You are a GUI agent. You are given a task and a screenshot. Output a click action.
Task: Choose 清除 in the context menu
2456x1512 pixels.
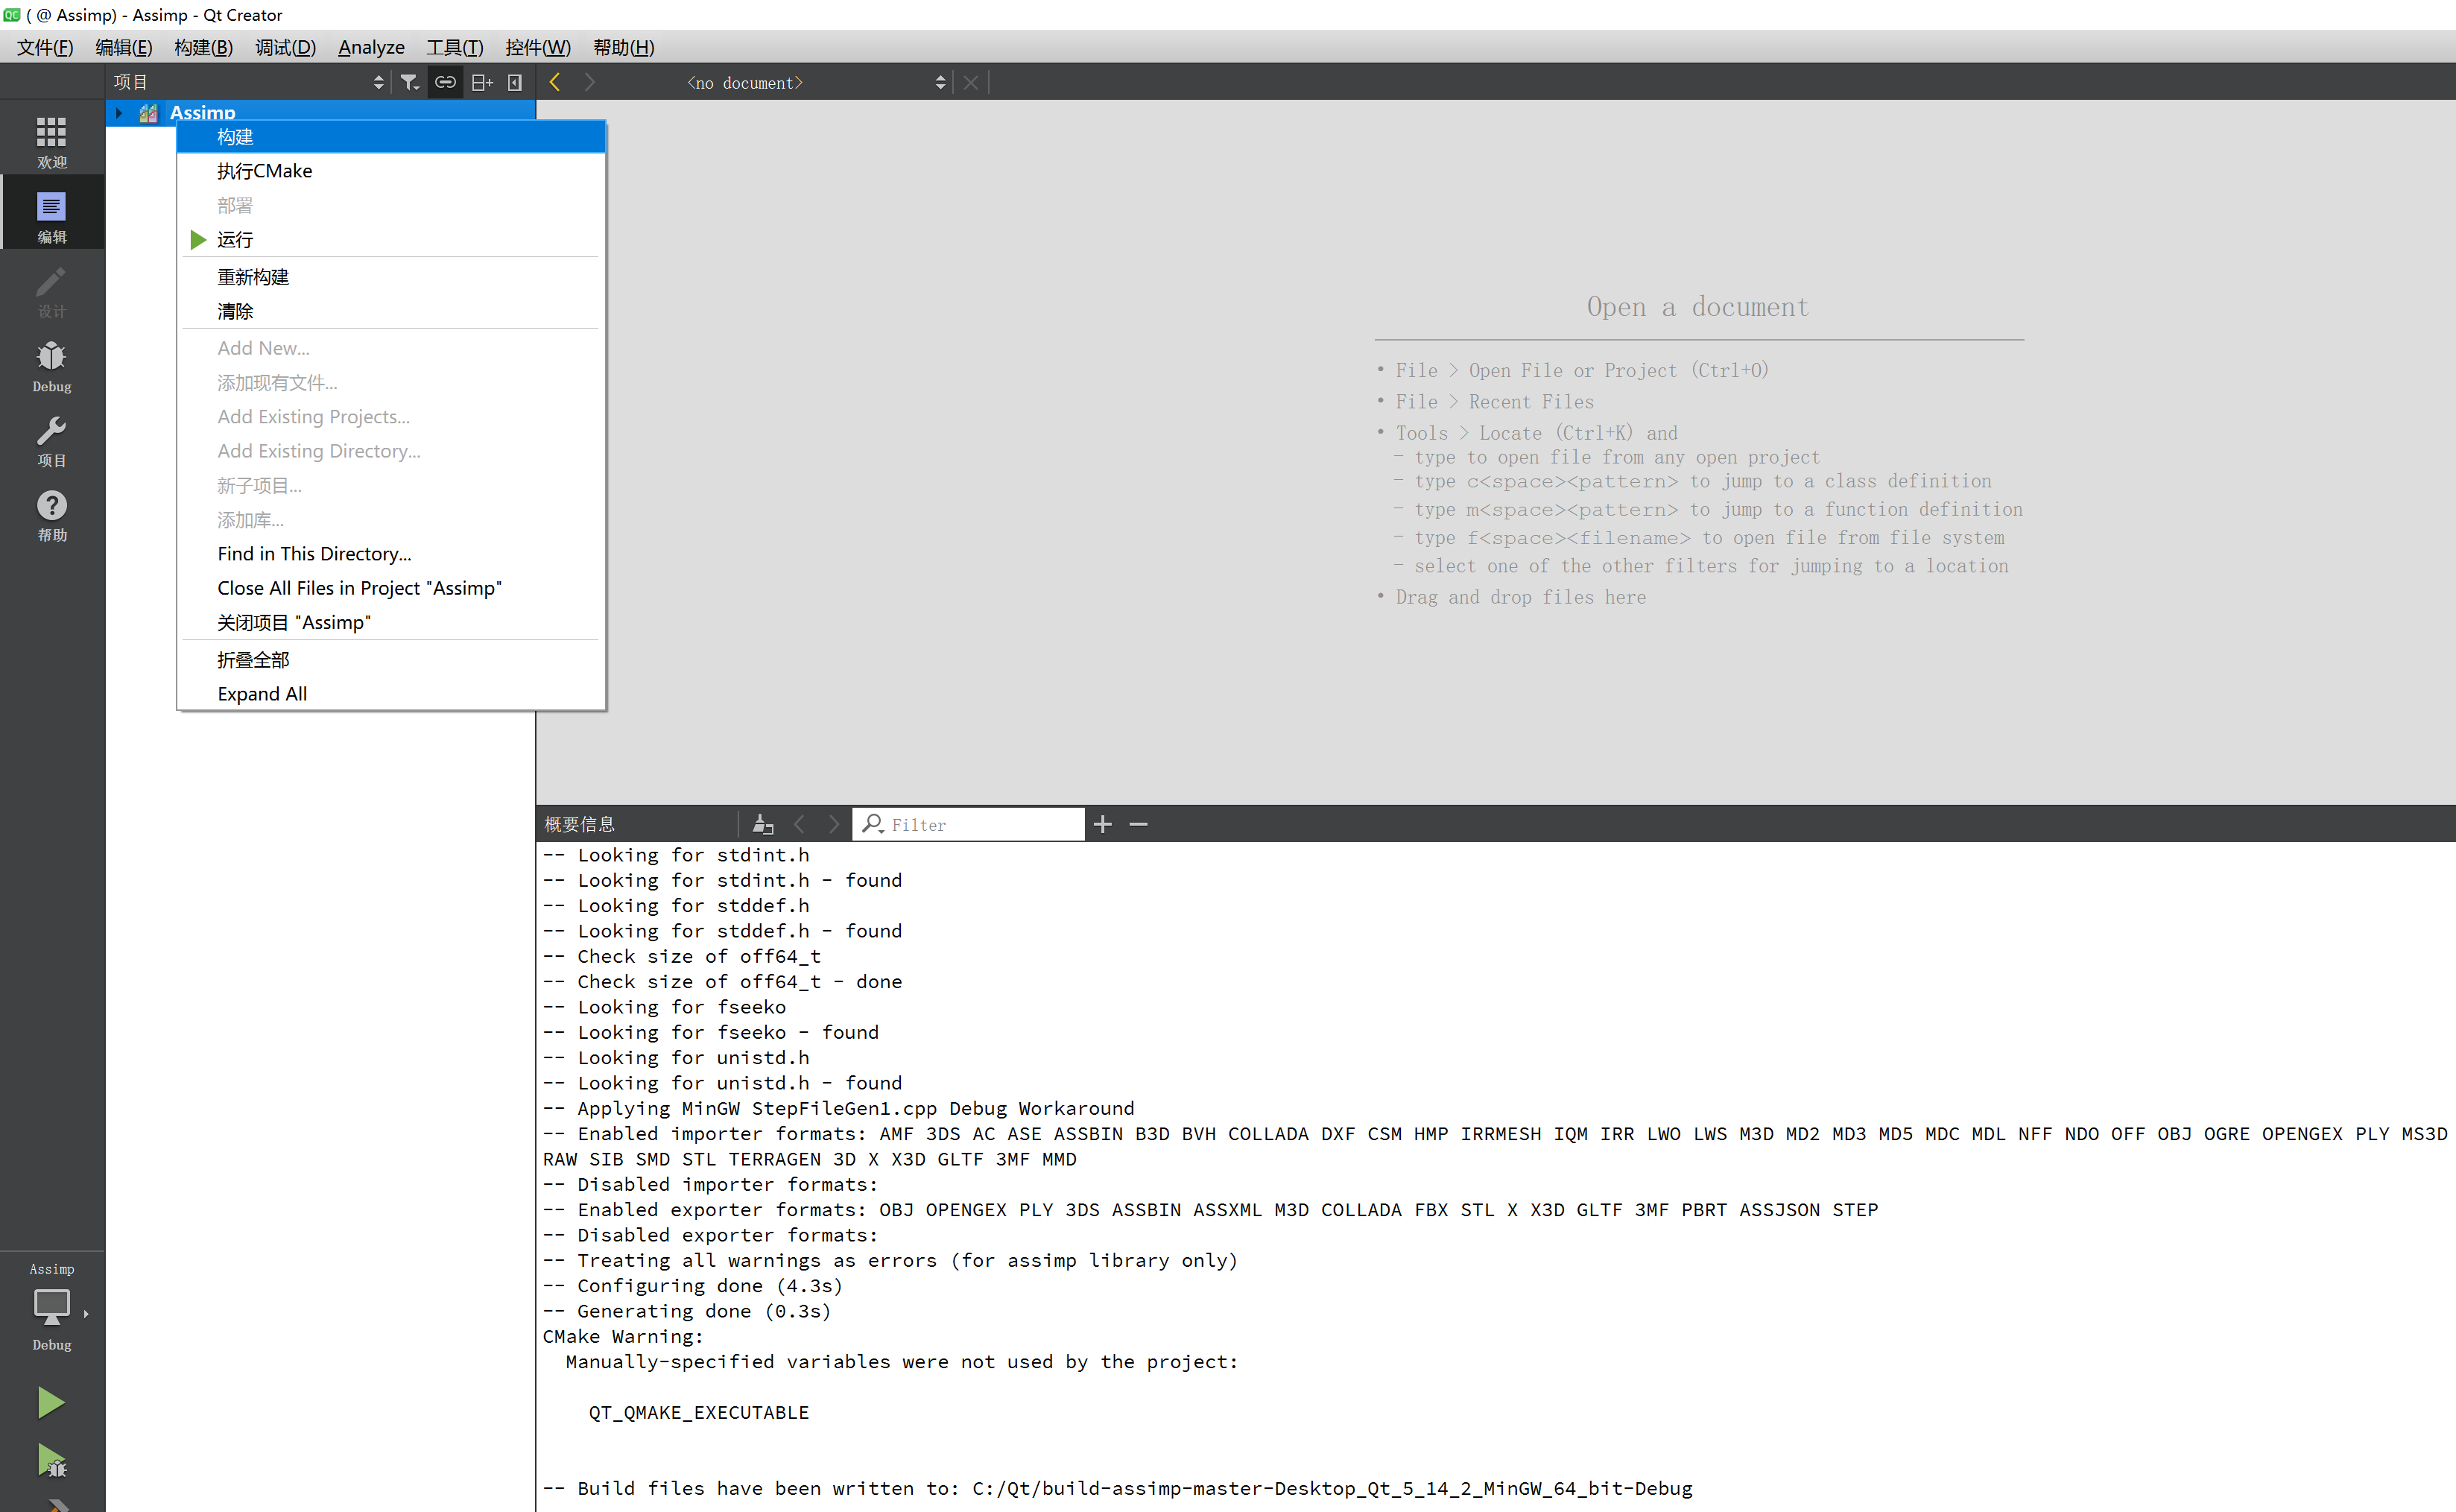point(391,311)
